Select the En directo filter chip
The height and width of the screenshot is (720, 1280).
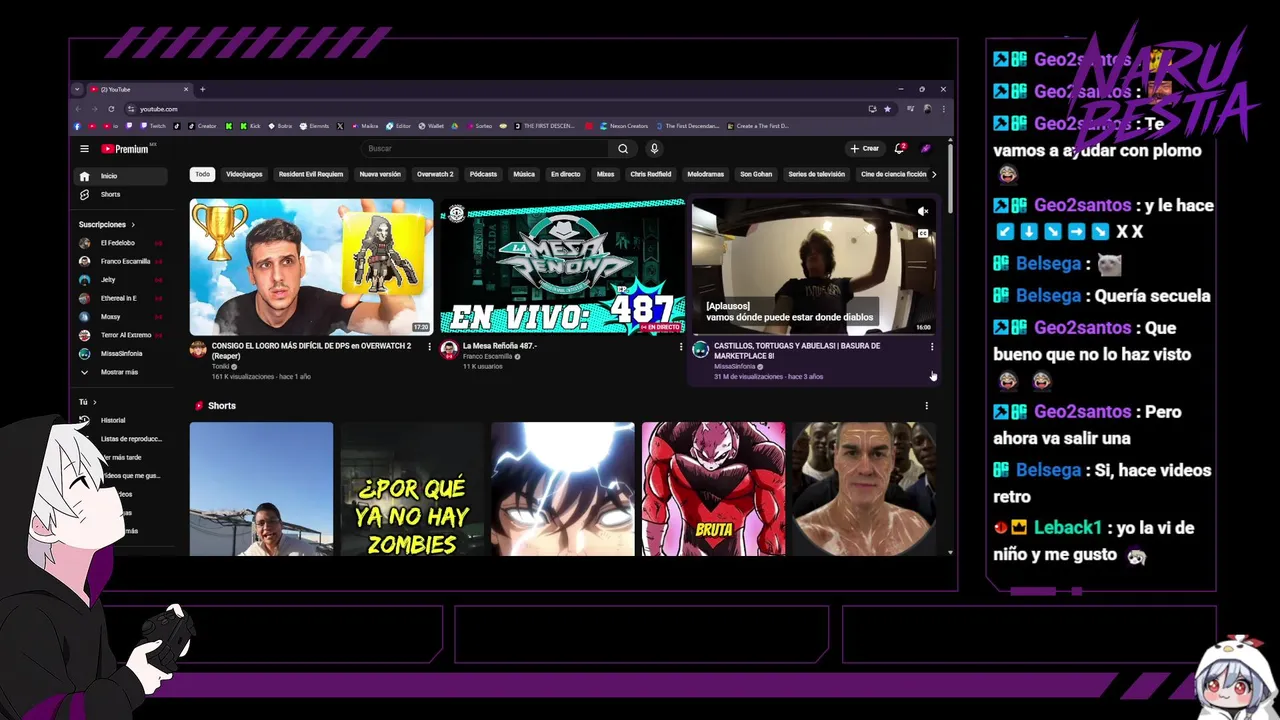(x=565, y=174)
